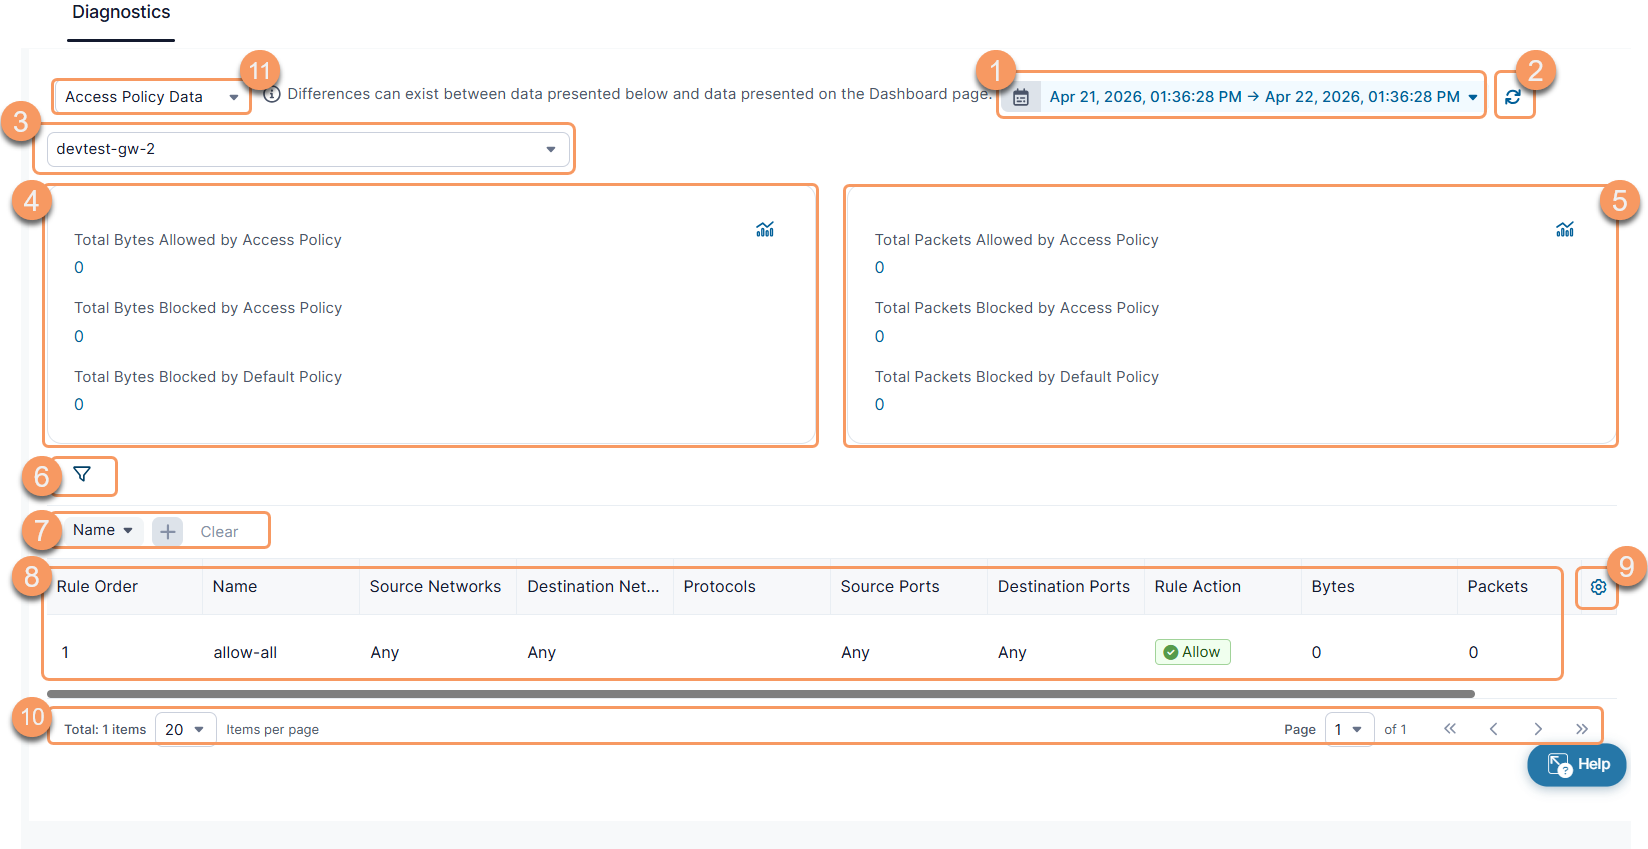Open calendar icon for date range

[x=1021, y=97]
